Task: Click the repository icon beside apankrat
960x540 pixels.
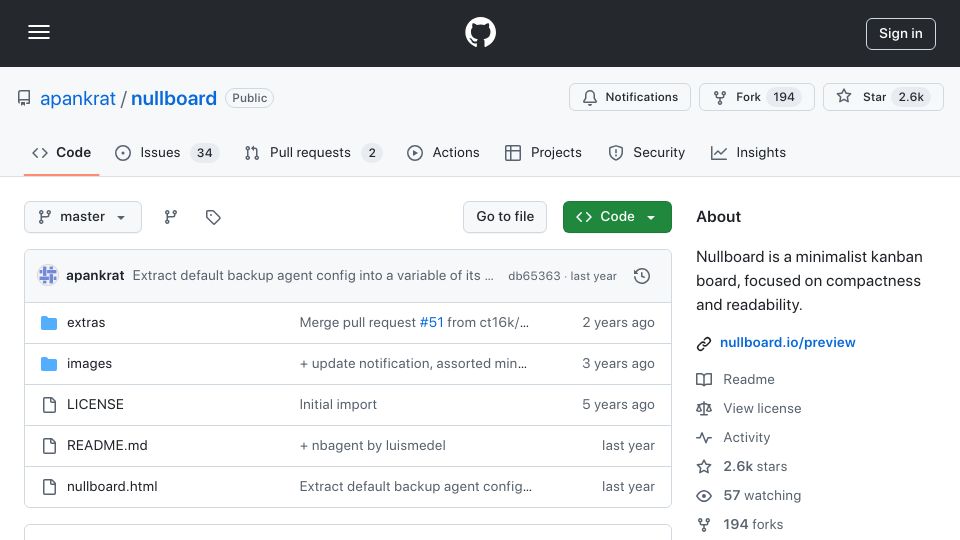Action: (24, 98)
